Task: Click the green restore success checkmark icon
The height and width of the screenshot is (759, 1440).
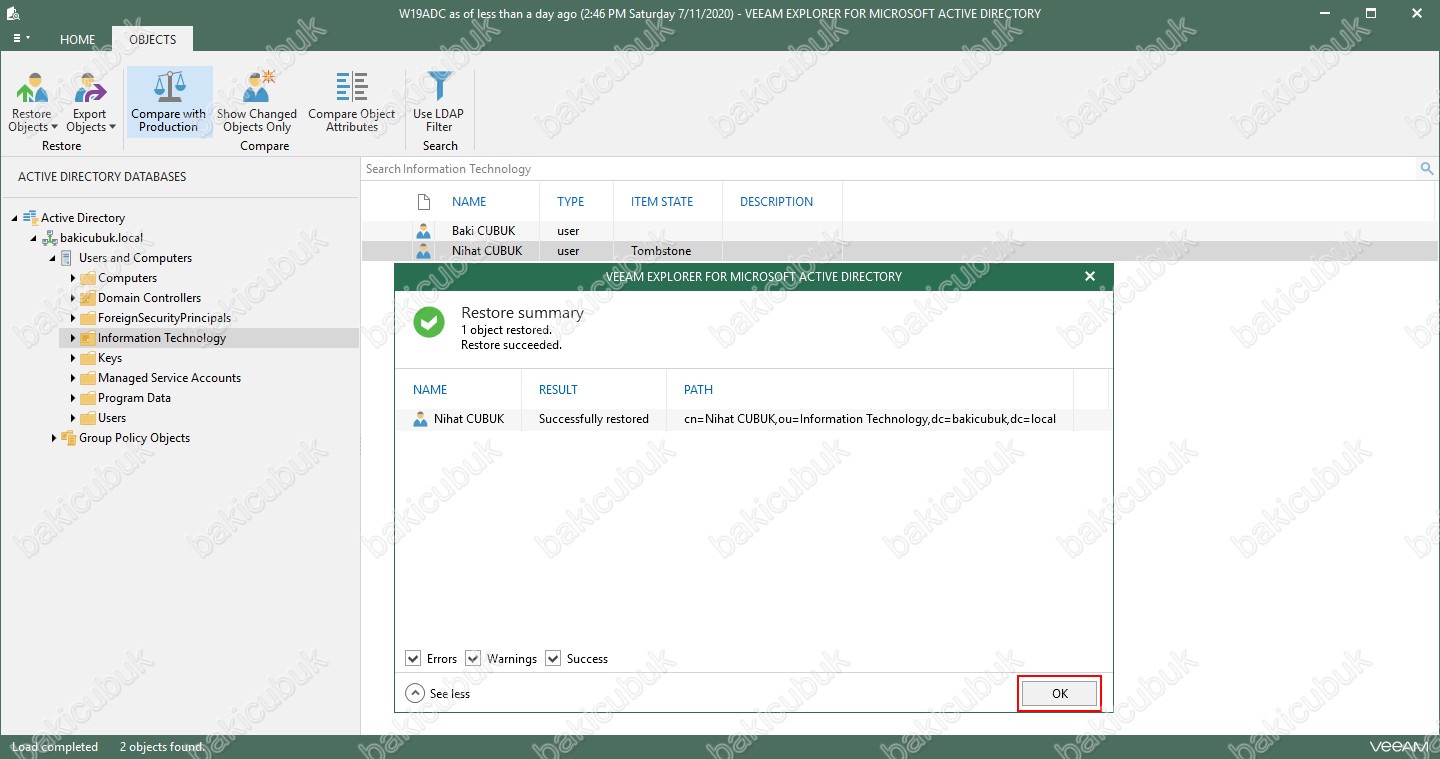Action: (429, 322)
